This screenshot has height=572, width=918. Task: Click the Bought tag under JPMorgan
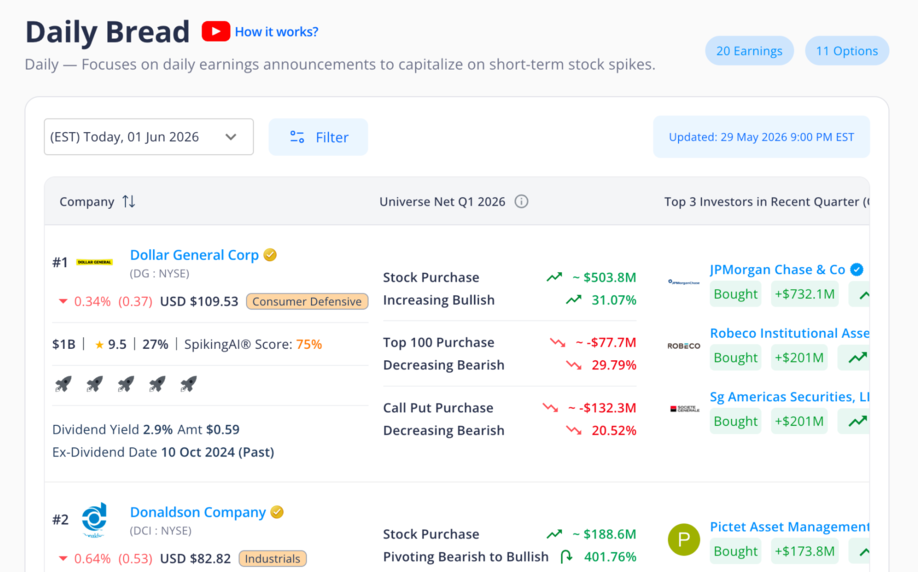coord(735,294)
